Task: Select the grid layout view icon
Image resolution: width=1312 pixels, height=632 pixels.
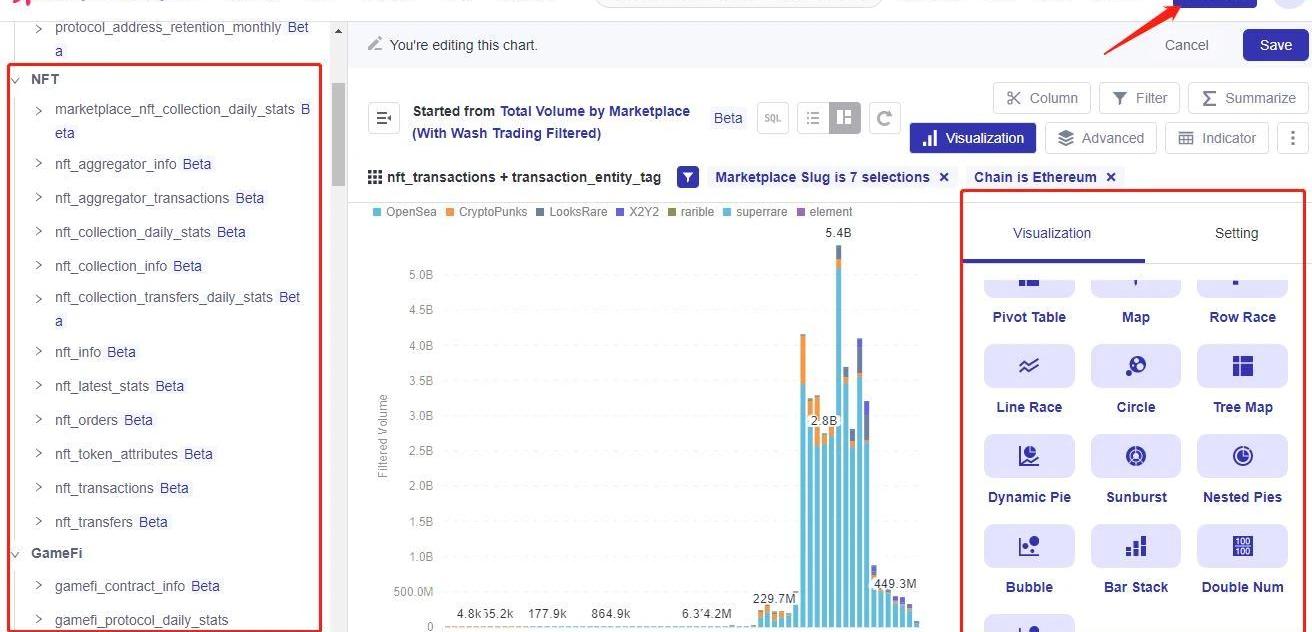Action: 845,118
